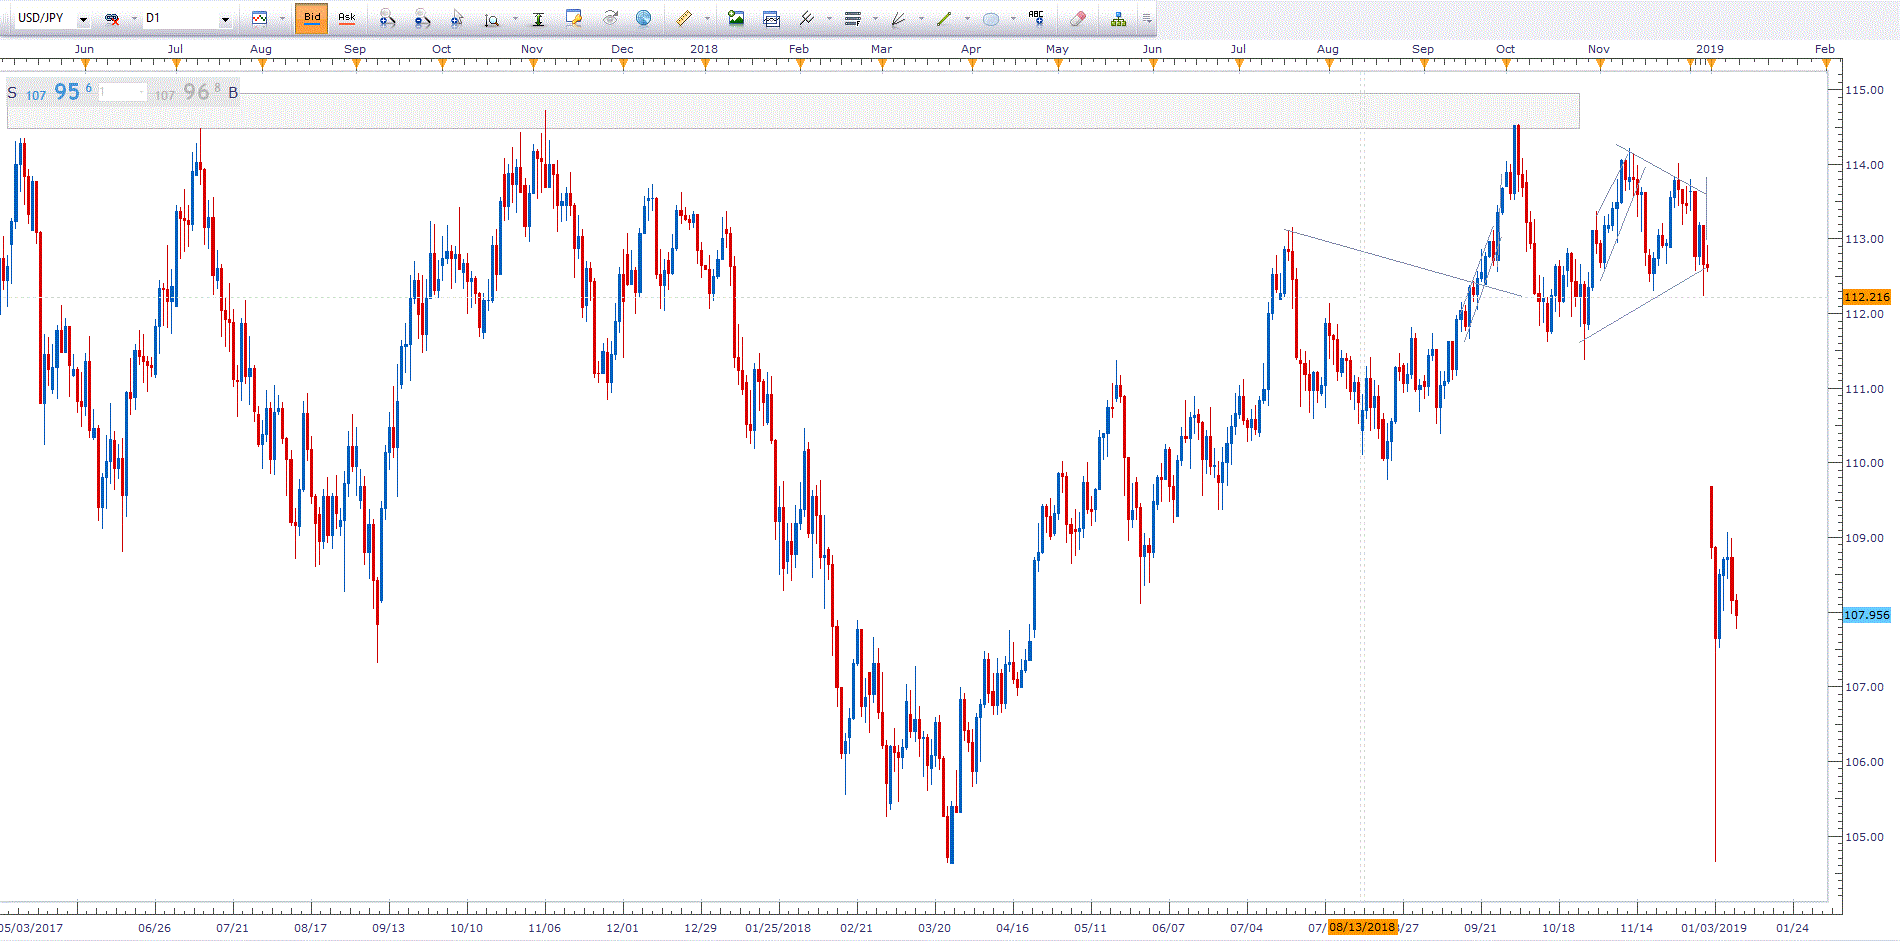Image resolution: width=1900 pixels, height=942 pixels.
Task: Select the green trend line drawing tool
Action: click(943, 18)
